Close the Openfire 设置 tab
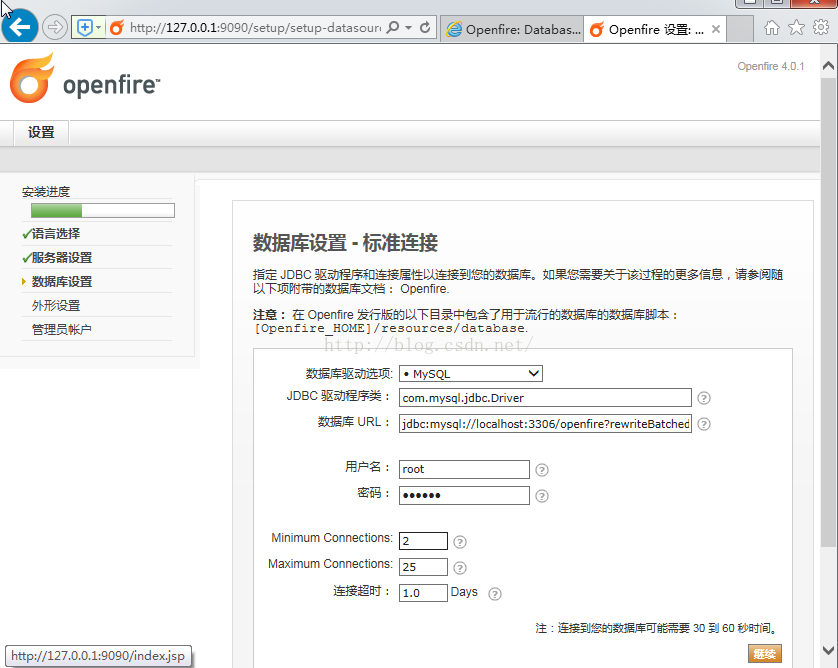This screenshot has height=668, width=838. pyautogui.click(x=716, y=29)
